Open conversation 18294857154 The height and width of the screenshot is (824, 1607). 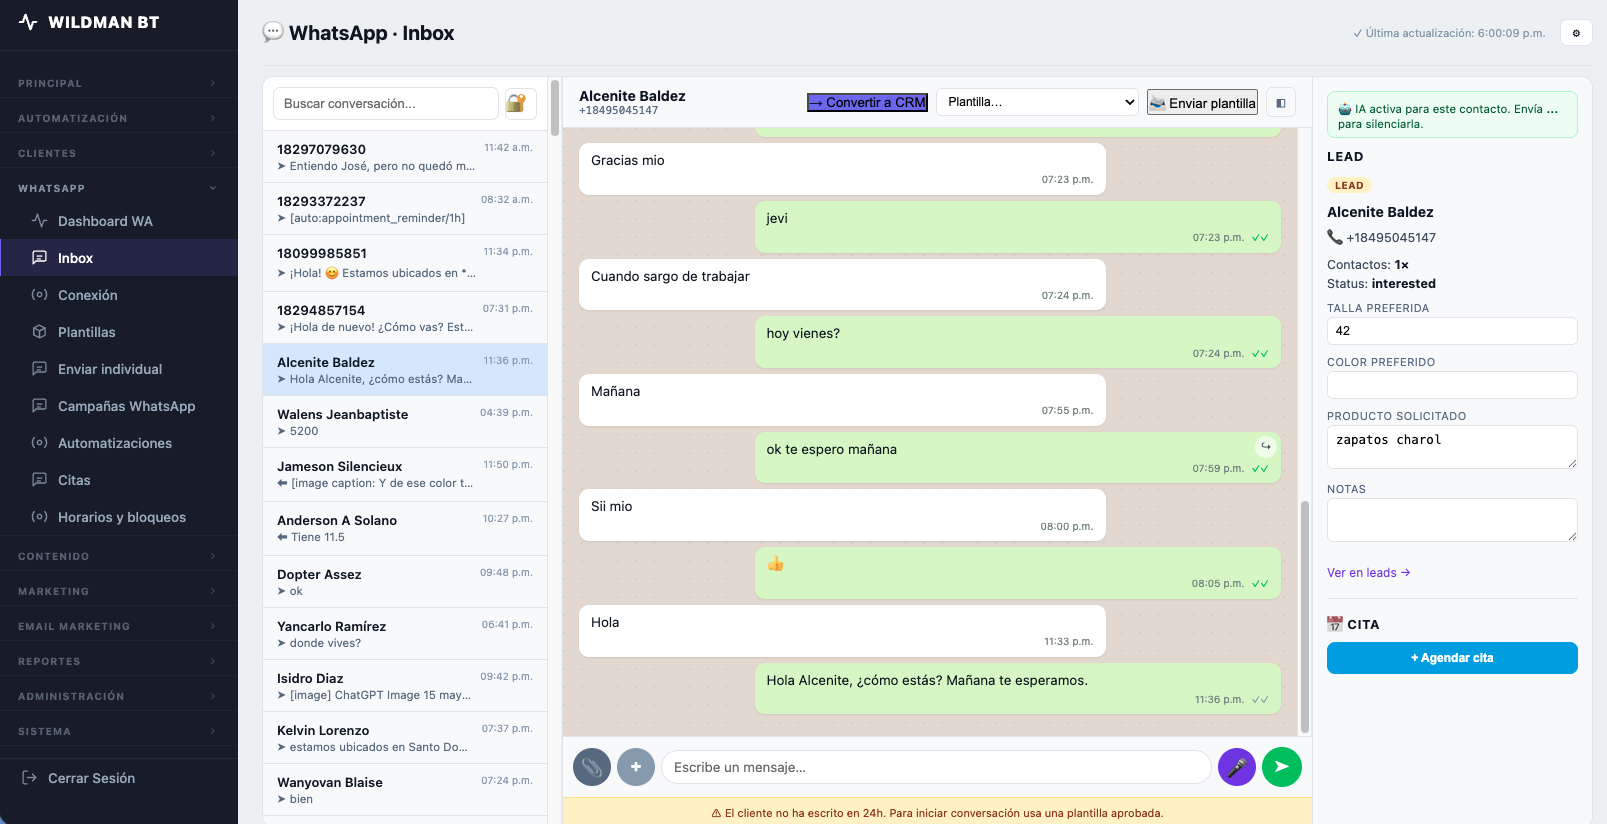click(405, 318)
